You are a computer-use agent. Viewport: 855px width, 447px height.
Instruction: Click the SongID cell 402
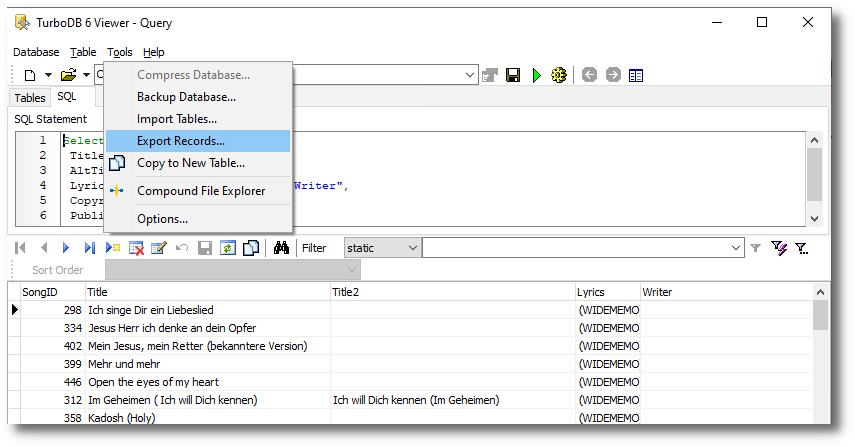click(53, 346)
